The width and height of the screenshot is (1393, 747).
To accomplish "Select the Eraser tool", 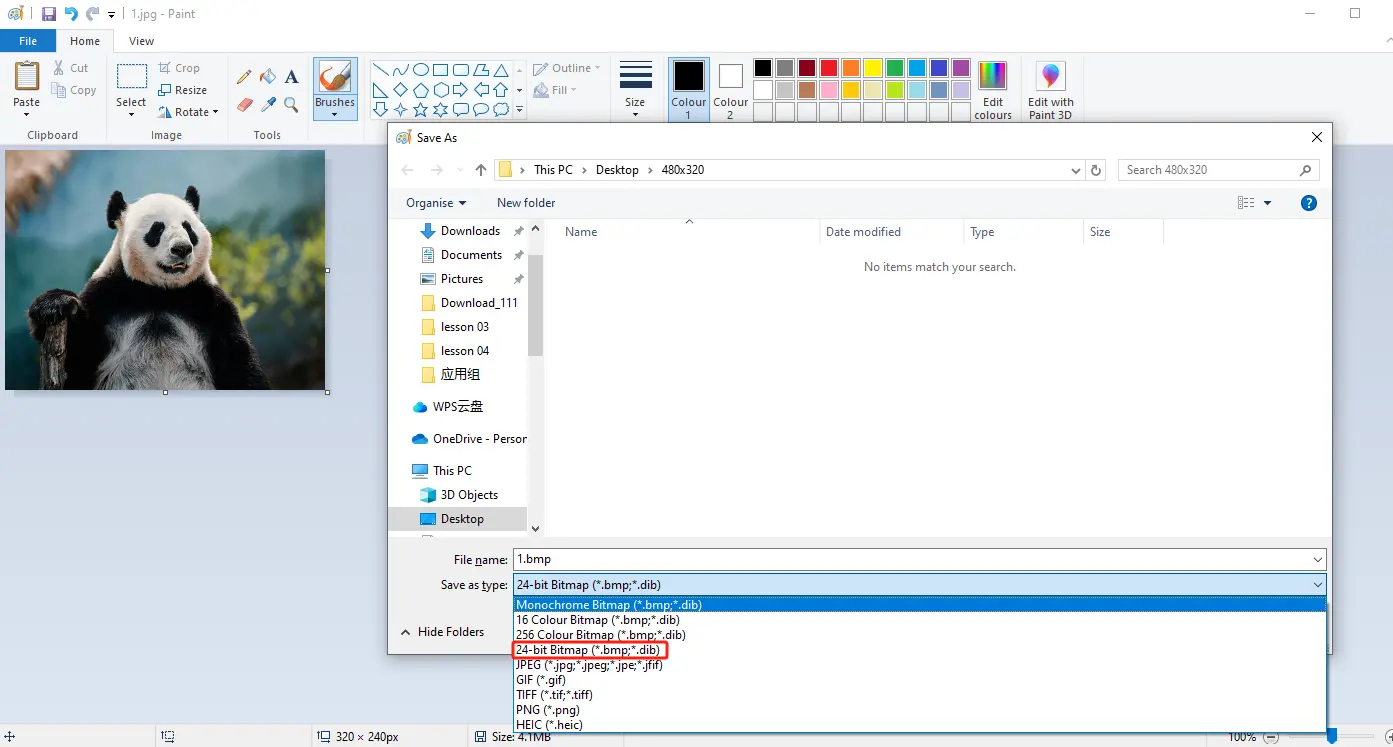I will (244, 104).
